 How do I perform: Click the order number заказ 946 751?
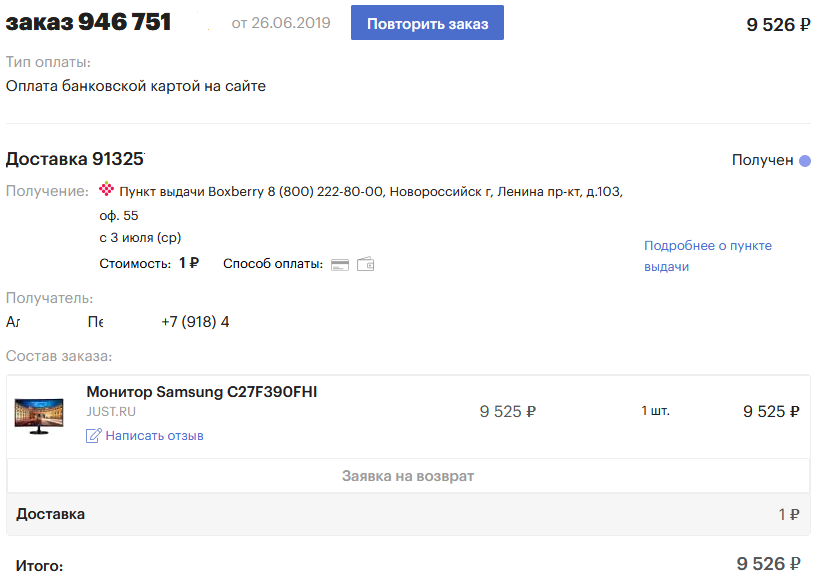coord(89,22)
